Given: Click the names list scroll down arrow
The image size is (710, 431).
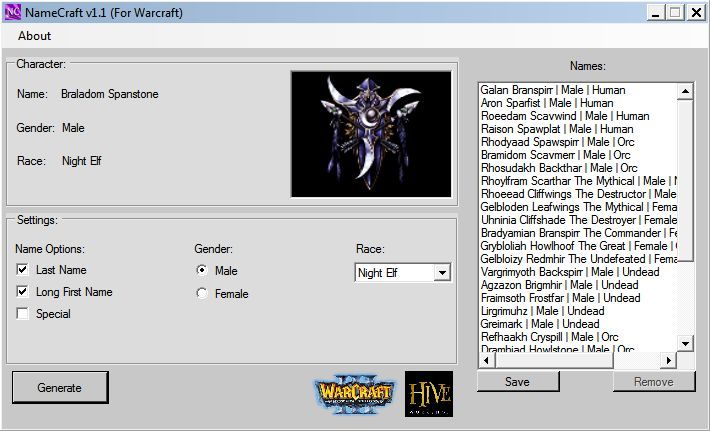Looking at the screenshot, I should click(686, 343).
